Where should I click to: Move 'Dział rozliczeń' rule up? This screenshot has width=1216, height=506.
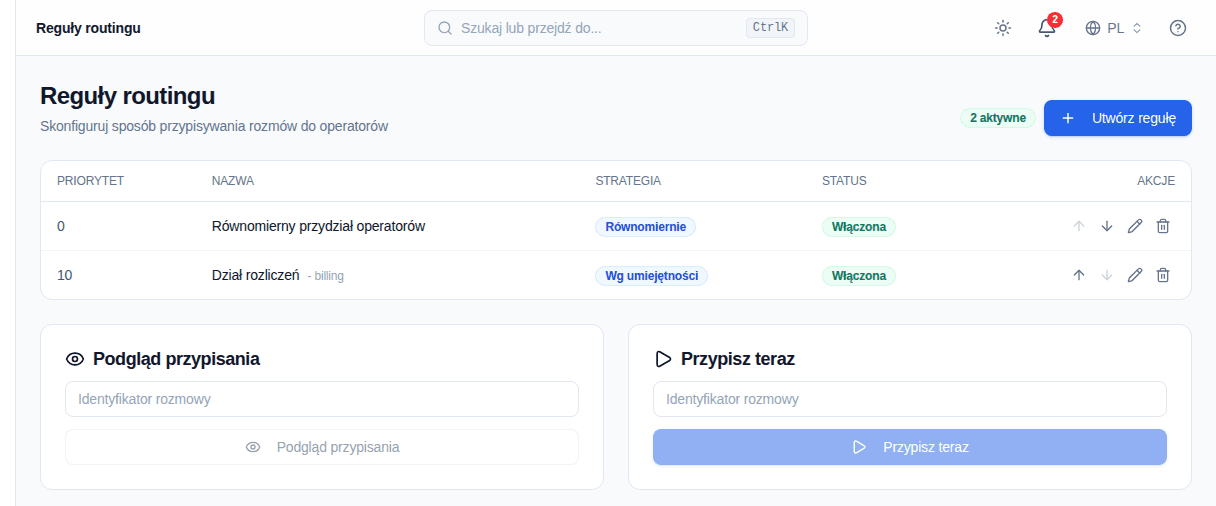[1079, 275]
